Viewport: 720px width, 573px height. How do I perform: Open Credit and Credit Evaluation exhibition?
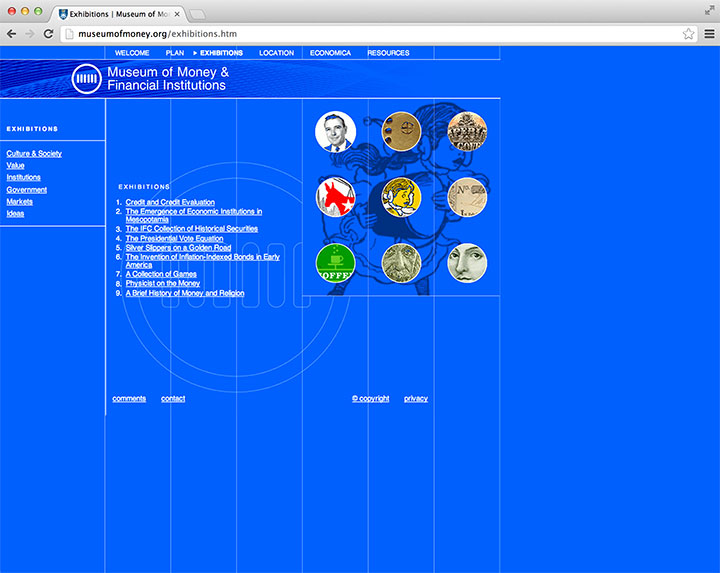pyautogui.click(x=170, y=202)
